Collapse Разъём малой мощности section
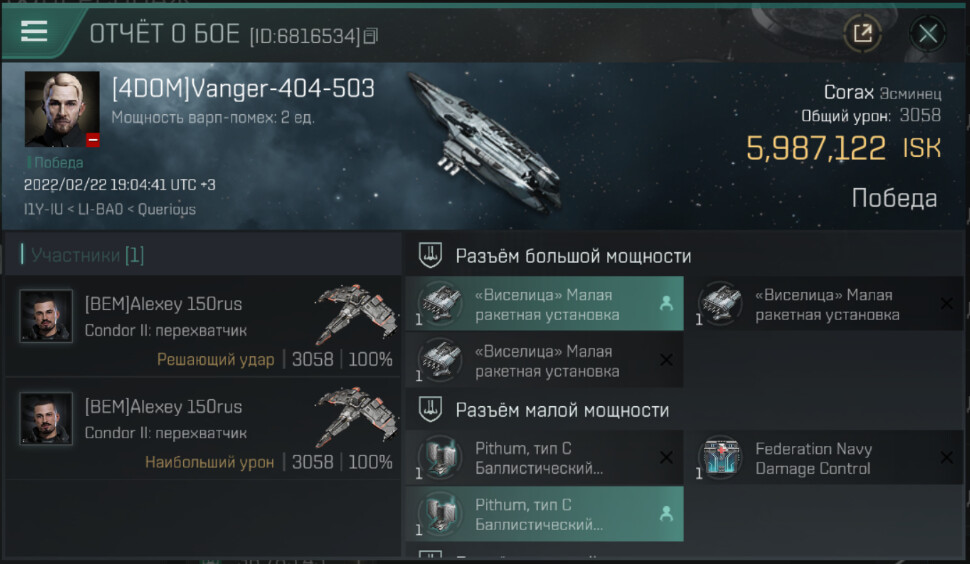 click(x=430, y=409)
